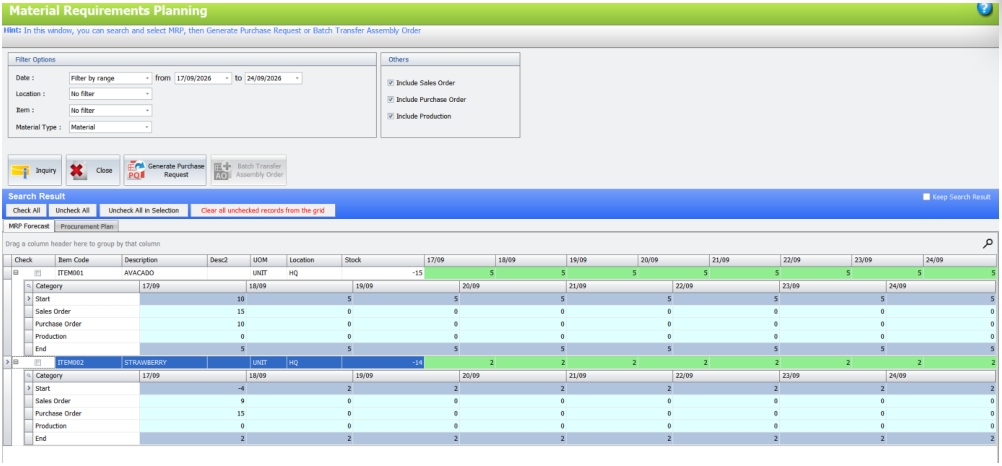Screen dimensions: 1002x466
Task: Click the Uncheck All button
Action: tap(72, 210)
